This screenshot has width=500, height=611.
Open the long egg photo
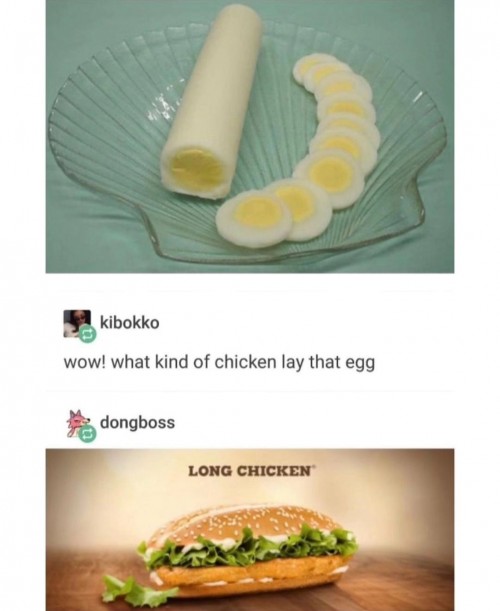click(250, 136)
